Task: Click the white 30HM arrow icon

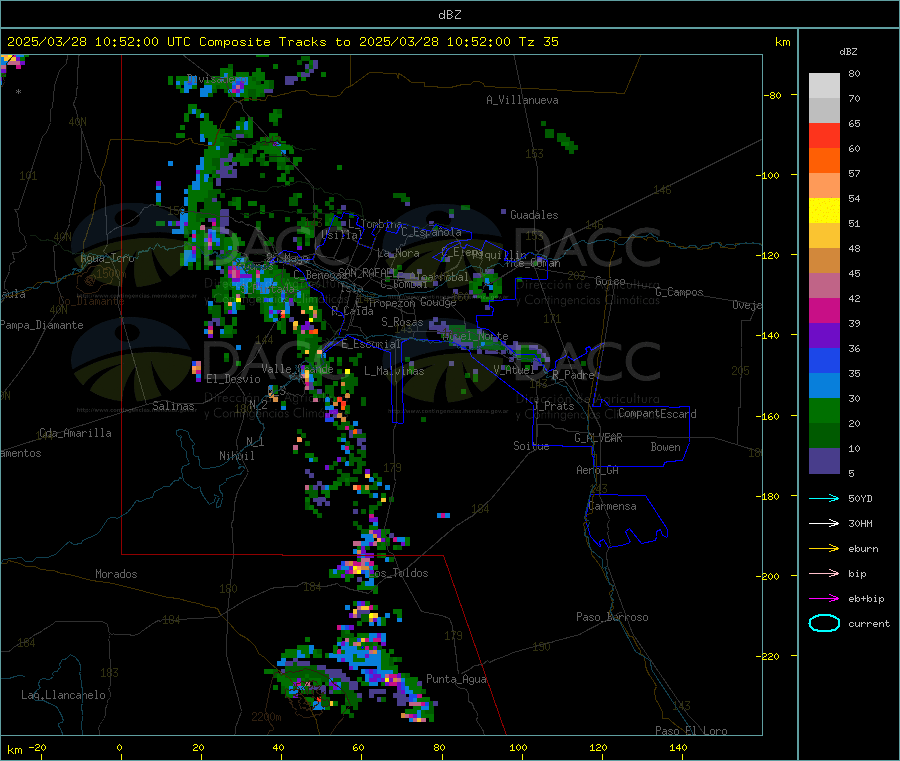Action: point(824,523)
